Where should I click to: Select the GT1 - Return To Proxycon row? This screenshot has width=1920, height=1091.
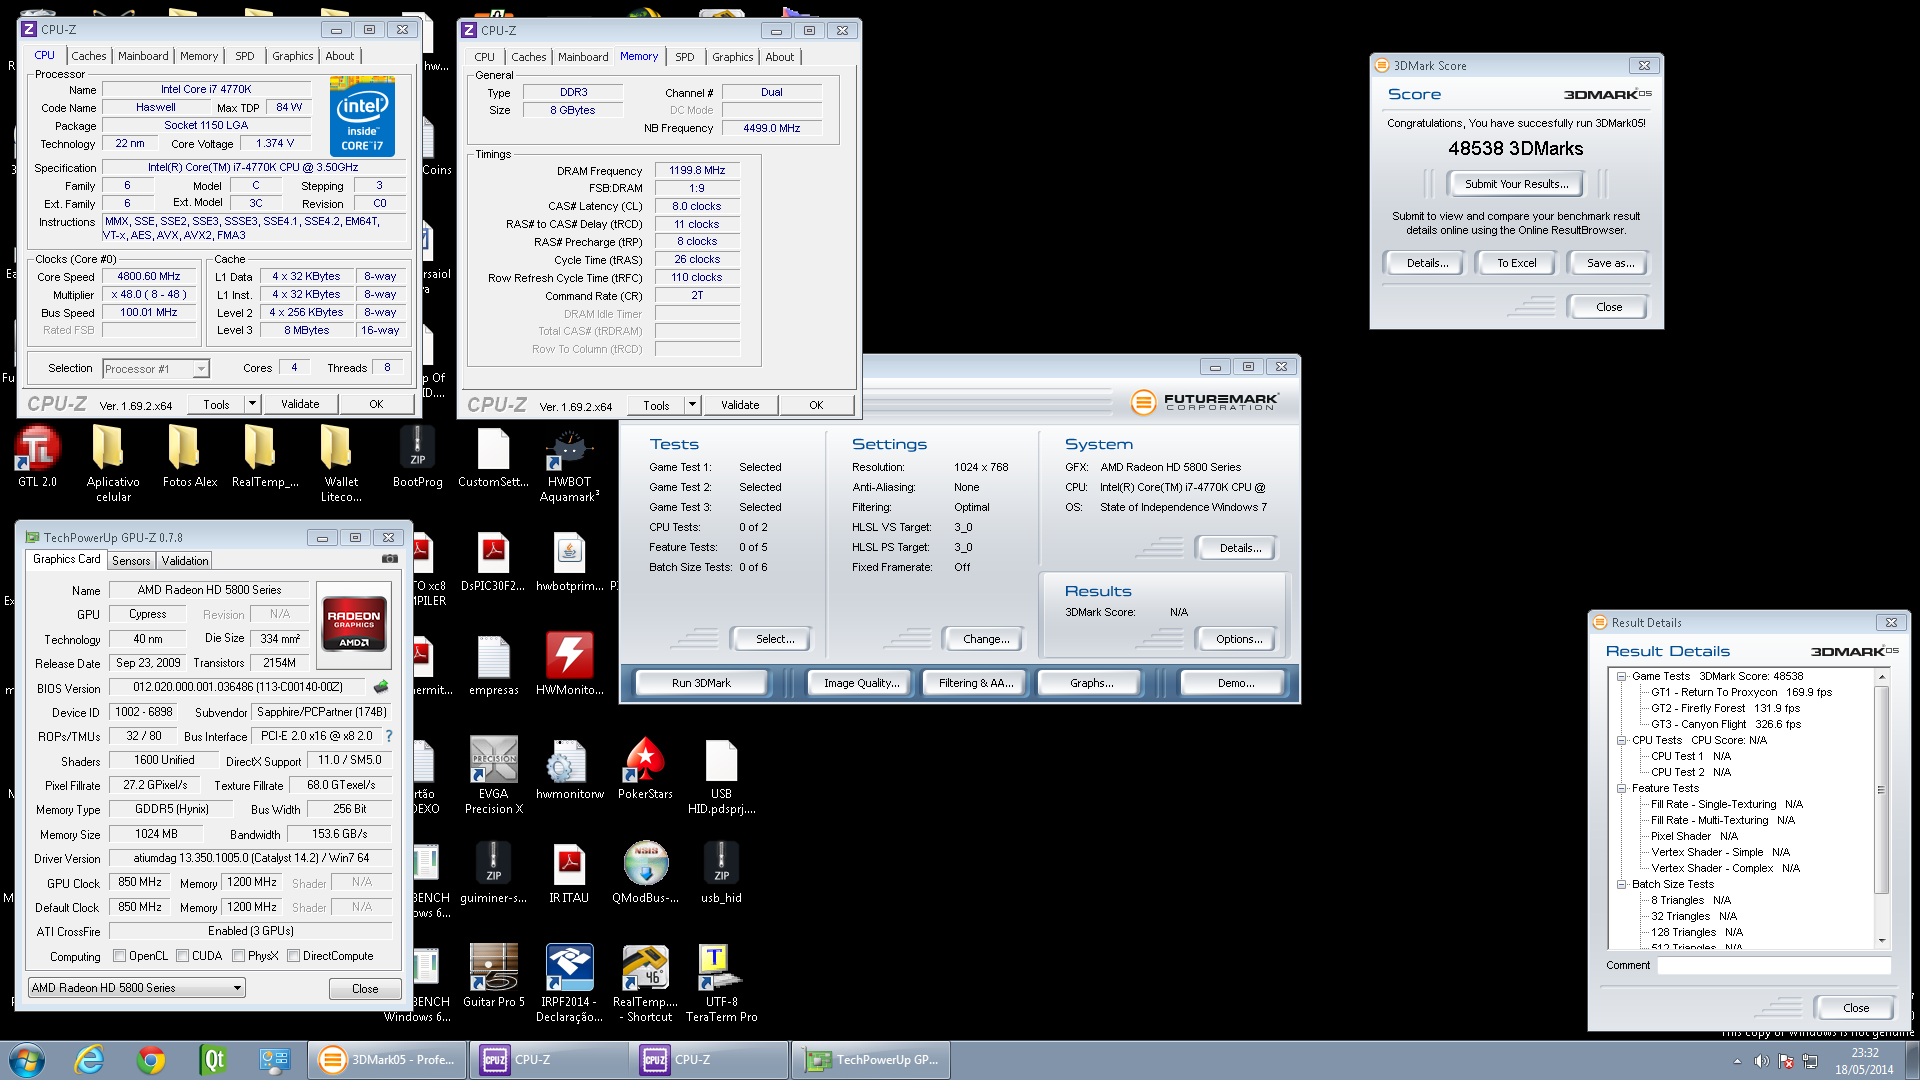1741,693
